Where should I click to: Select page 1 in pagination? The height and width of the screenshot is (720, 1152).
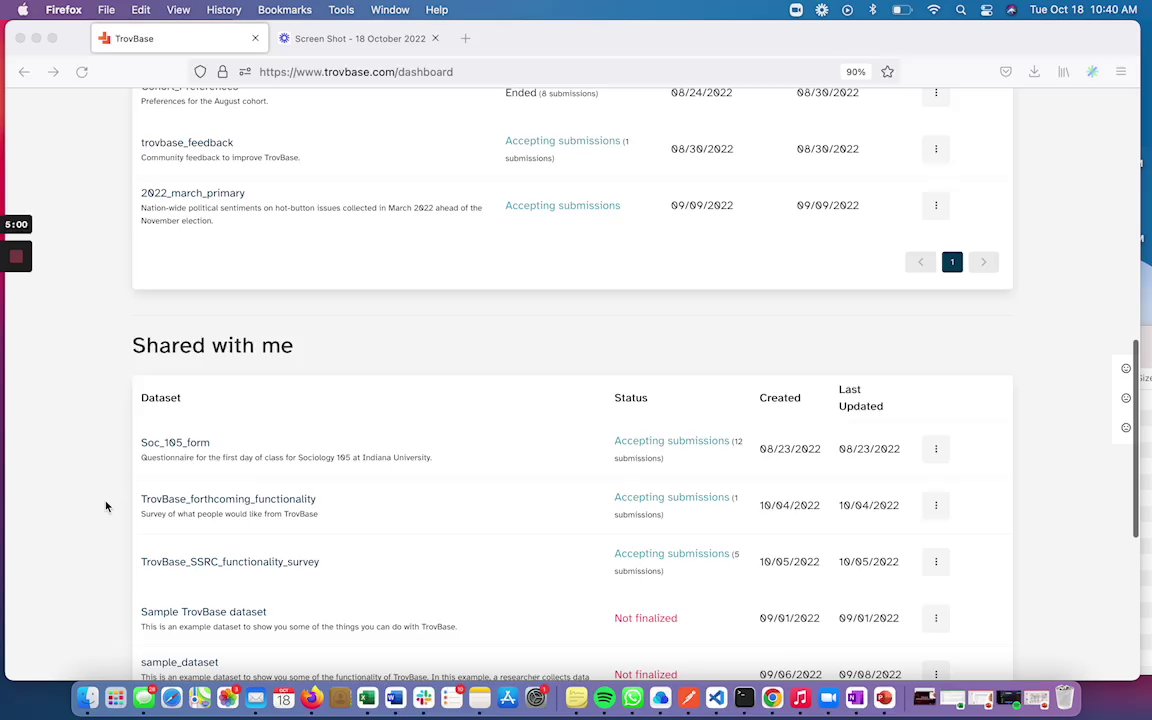(952, 262)
